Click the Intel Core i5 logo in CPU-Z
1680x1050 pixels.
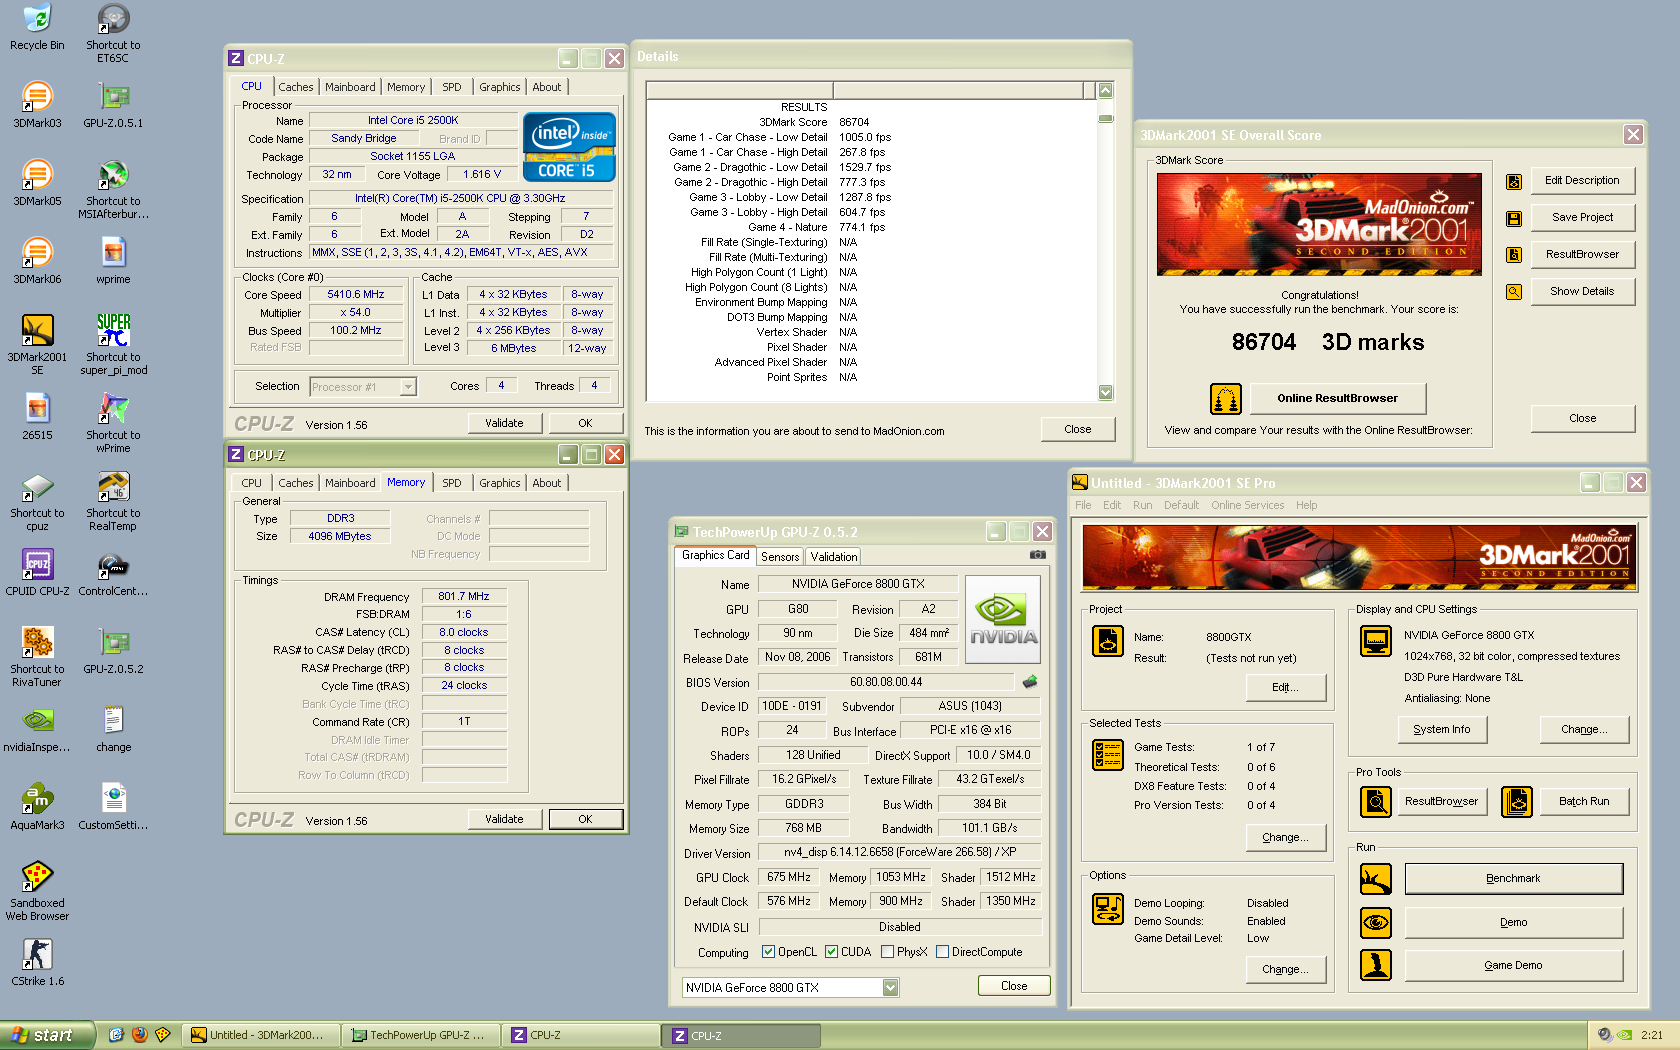tap(569, 147)
